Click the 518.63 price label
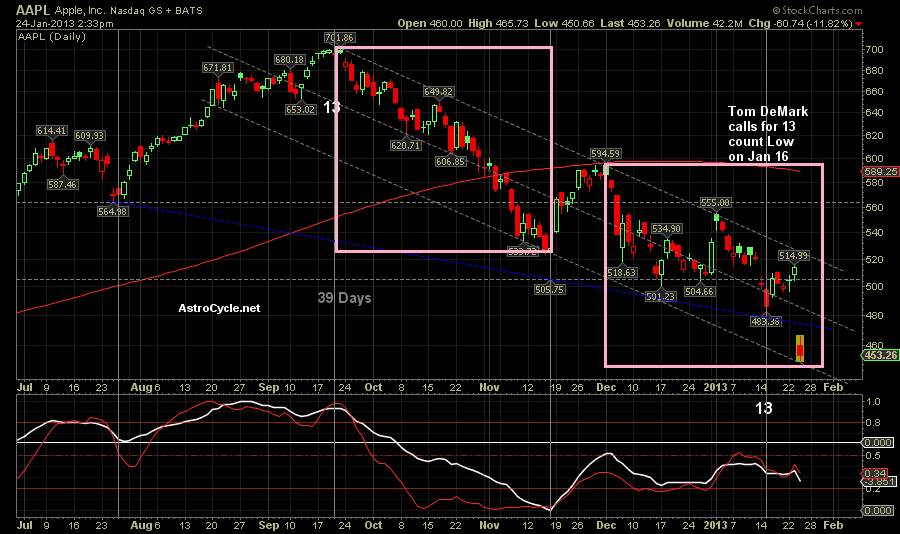Screen dimensions: 900x534 point(622,273)
